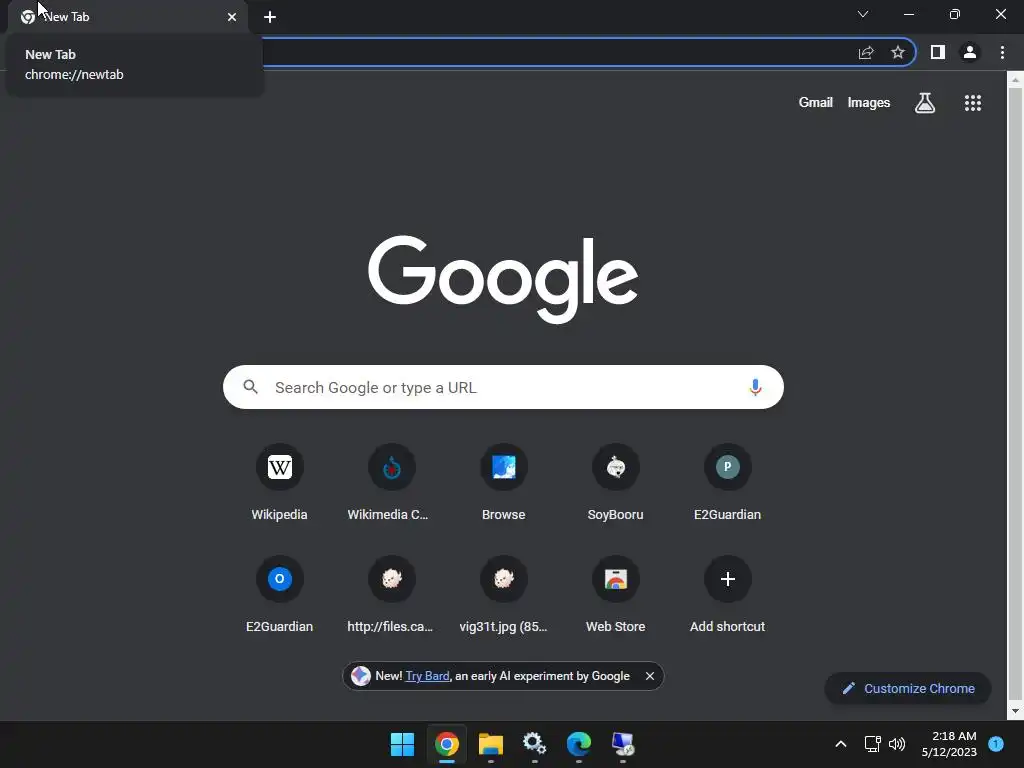Show hidden system tray icons
Viewport: 1024px width, 768px height.
point(841,744)
